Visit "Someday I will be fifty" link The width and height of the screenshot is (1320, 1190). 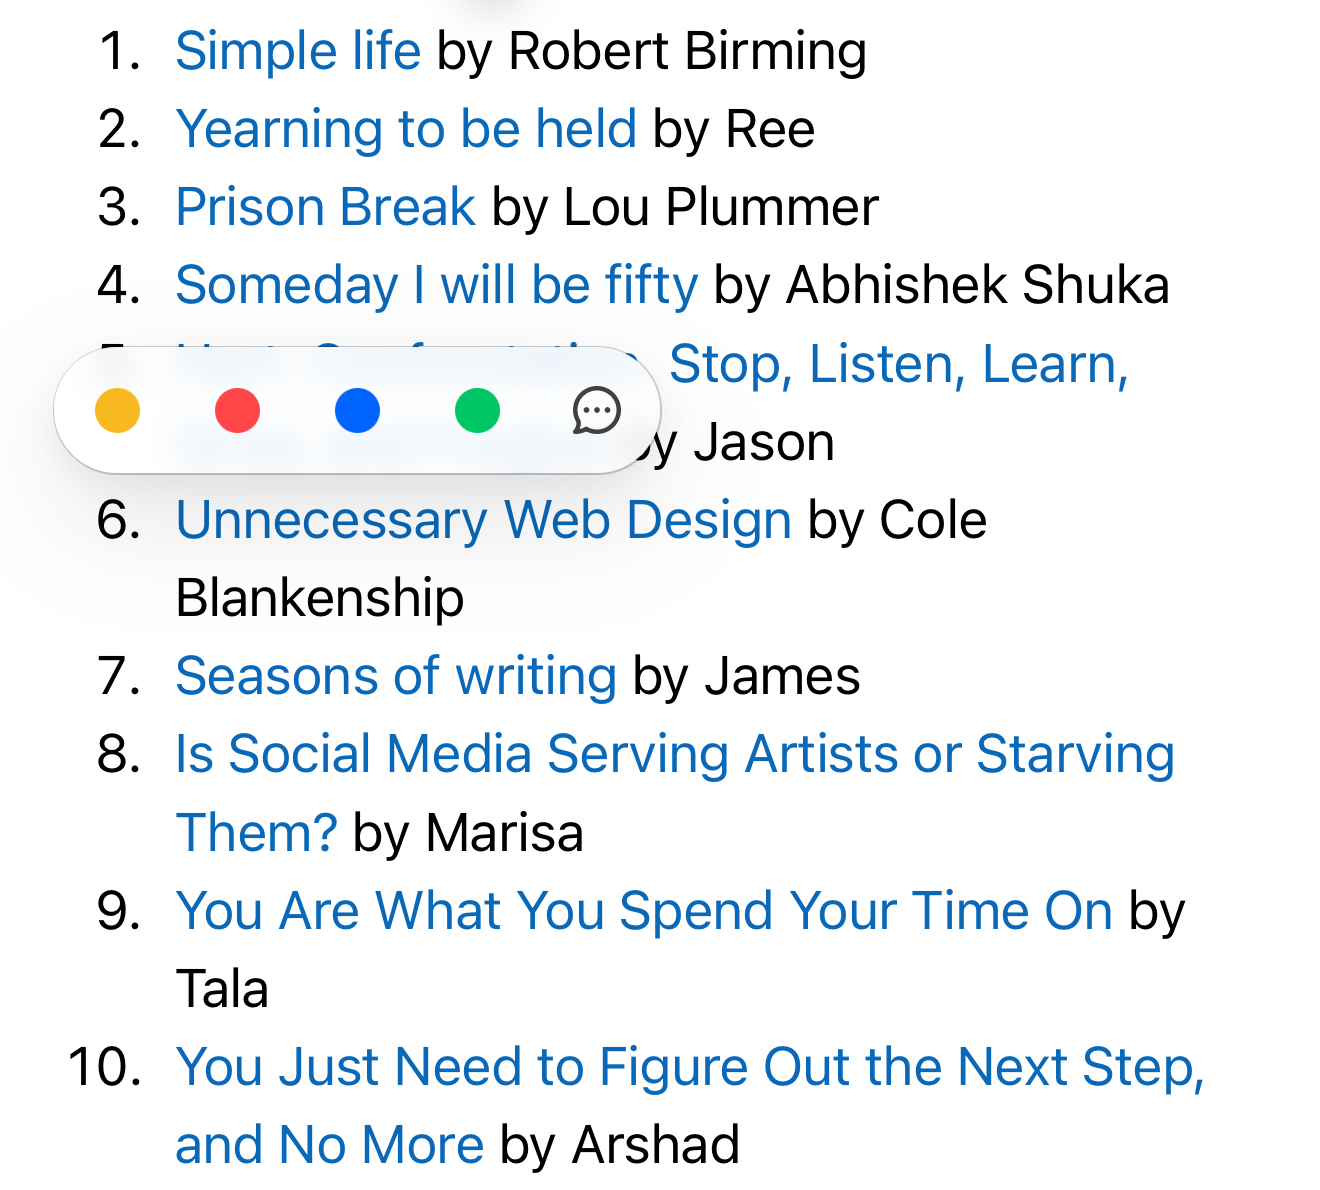436,285
